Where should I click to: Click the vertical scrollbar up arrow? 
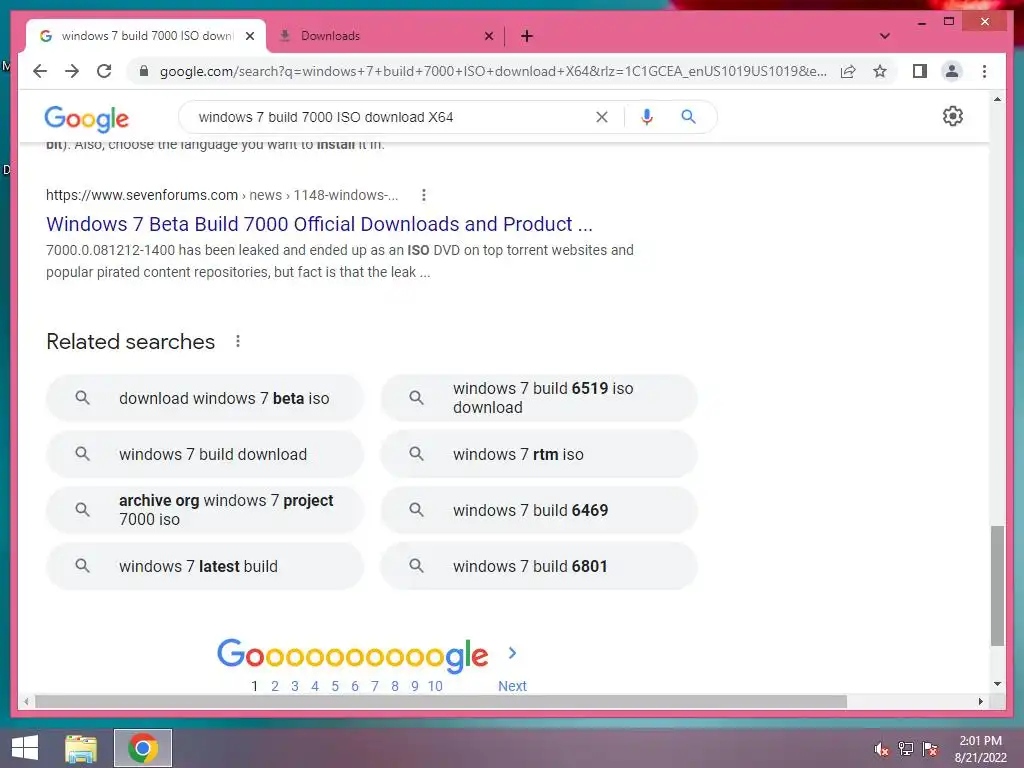(997, 99)
